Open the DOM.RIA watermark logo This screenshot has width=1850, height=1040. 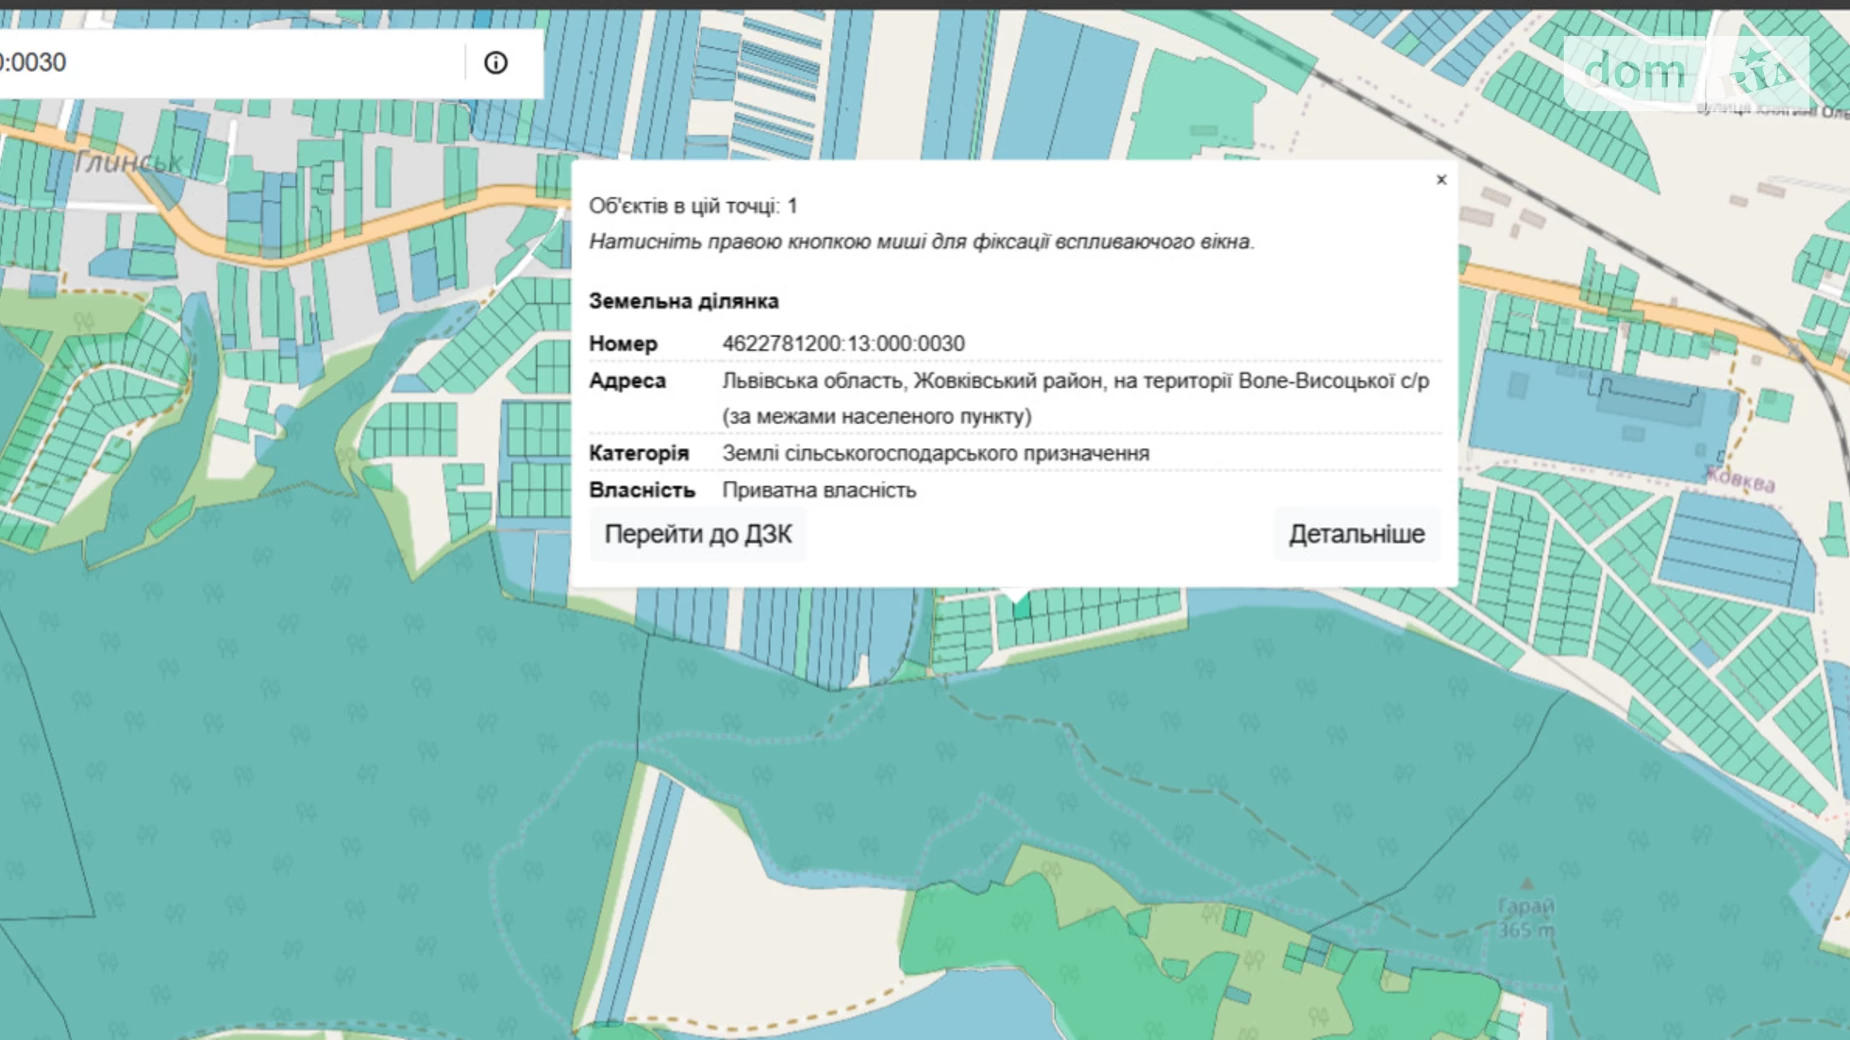1685,72
